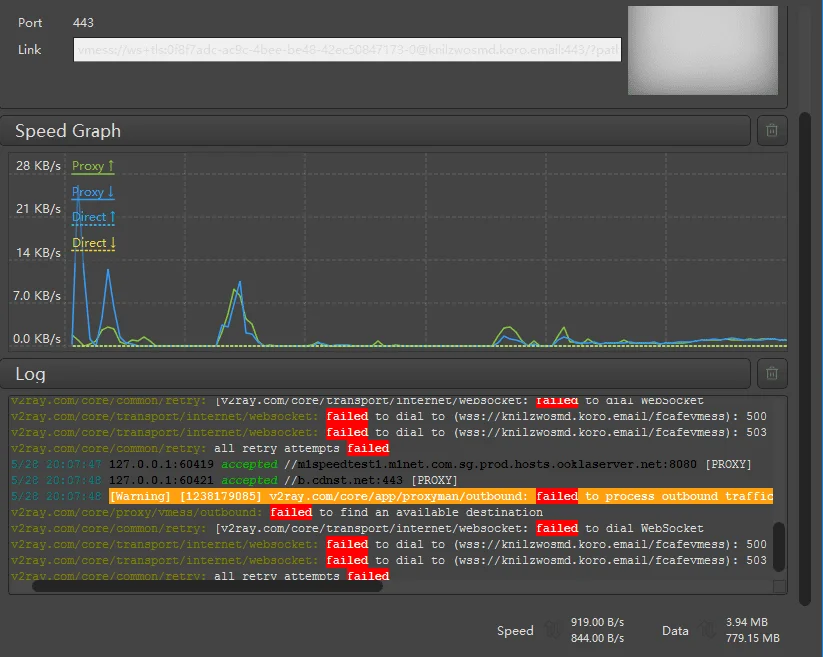This screenshot has width=823, height=657.
Task: Click into the vmess Link field
Action: [x=347, y=50]
